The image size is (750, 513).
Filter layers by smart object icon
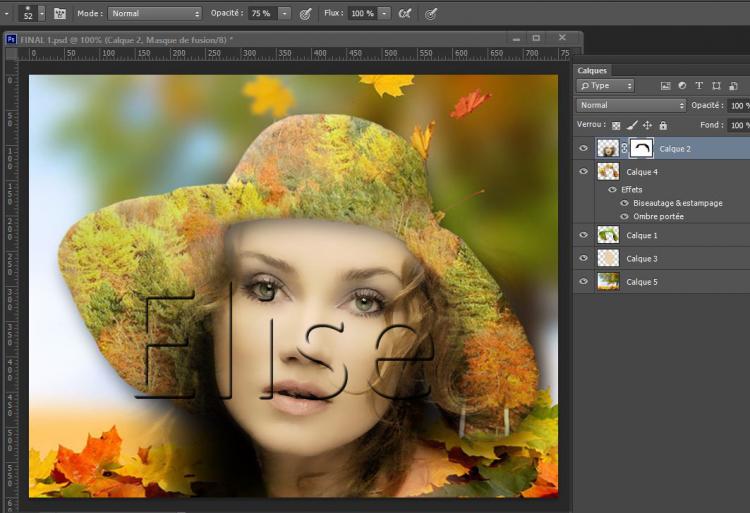pos(733,86)
